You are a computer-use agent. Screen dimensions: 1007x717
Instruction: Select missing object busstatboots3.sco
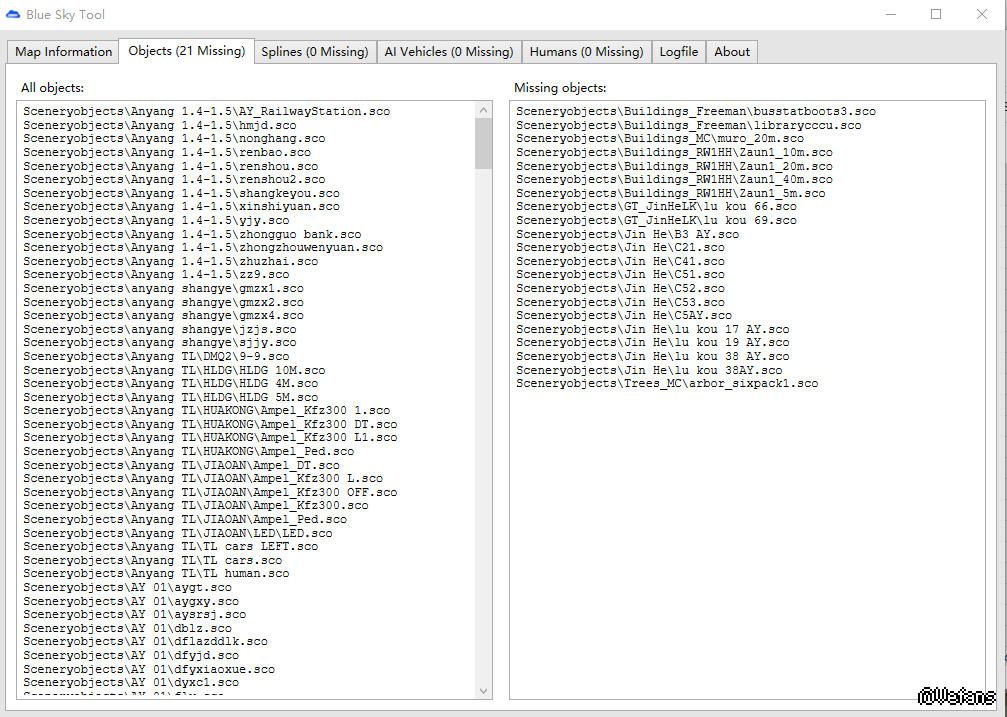tap(695, 111)
